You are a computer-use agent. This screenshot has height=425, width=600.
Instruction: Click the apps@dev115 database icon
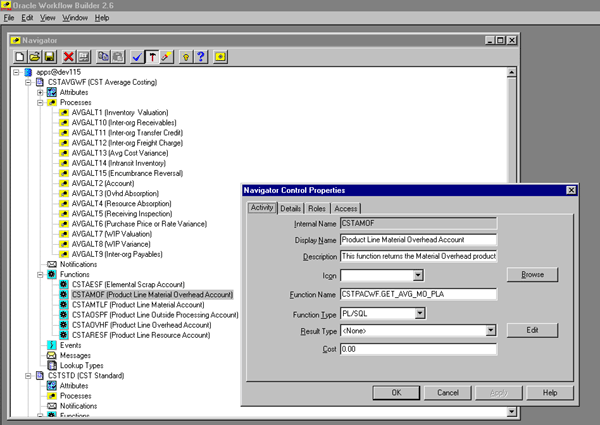click(x=28, y=72)
